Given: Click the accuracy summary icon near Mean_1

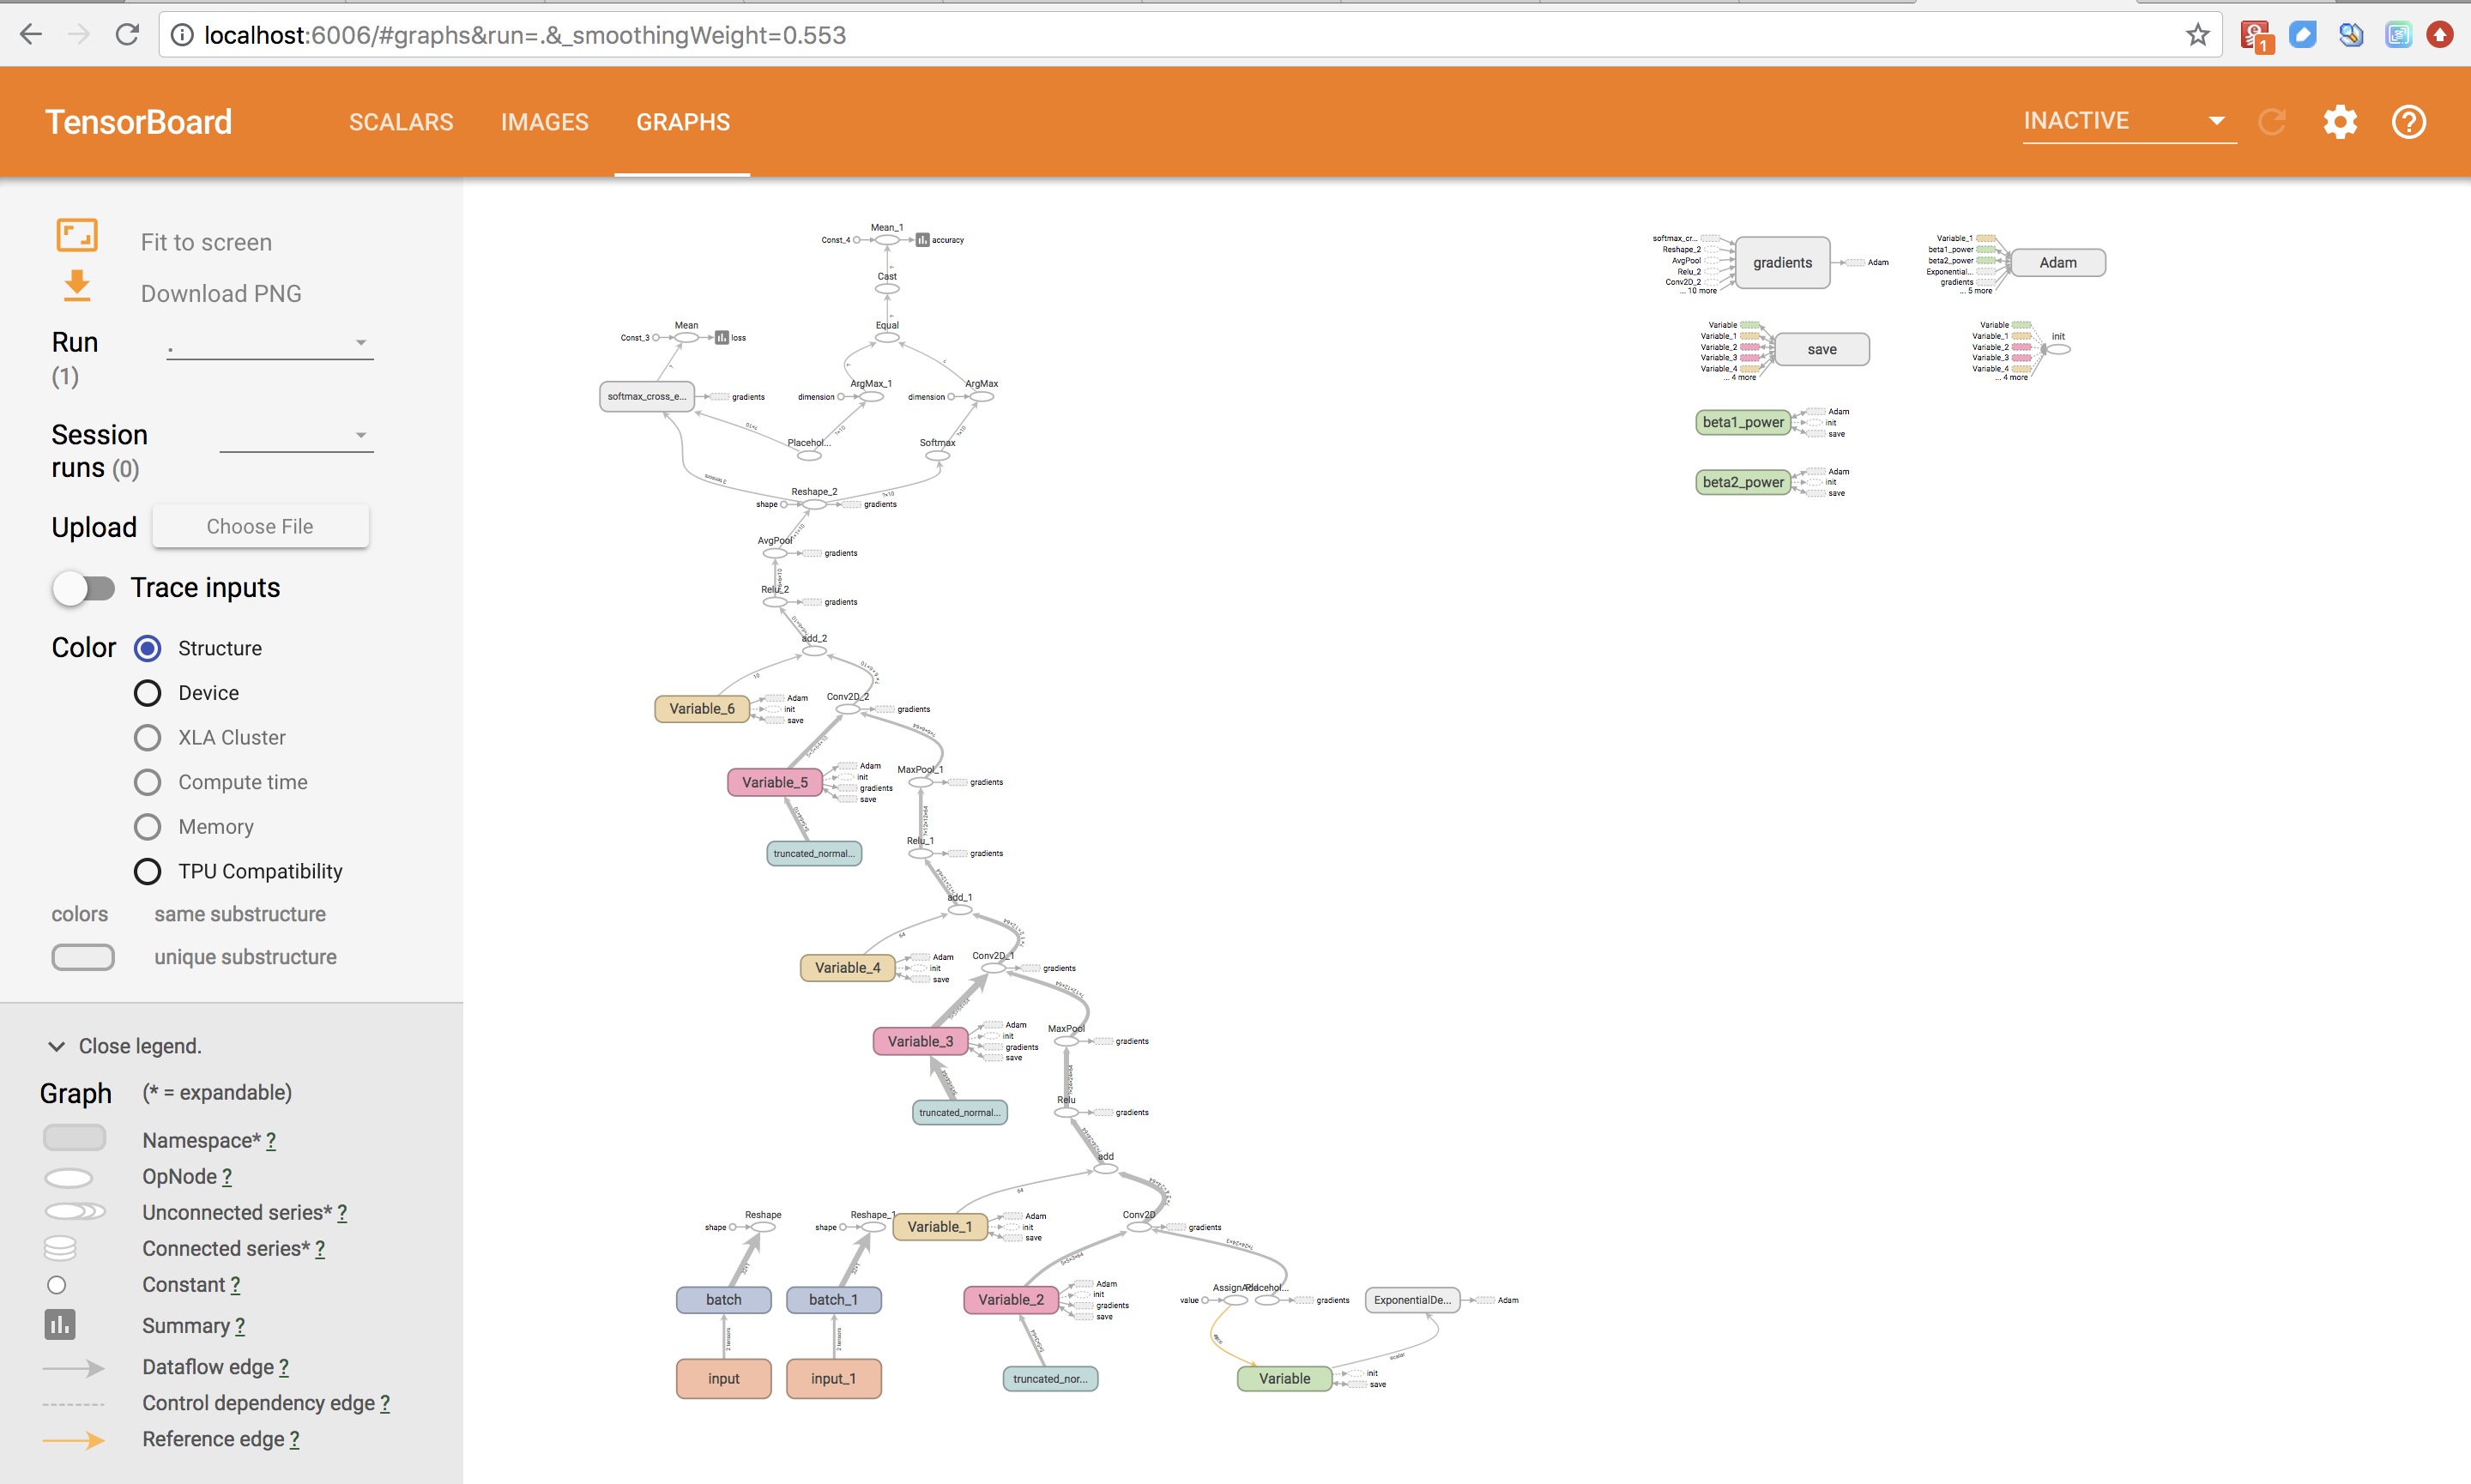Looking at the screenshot, I should click(923, 240).
